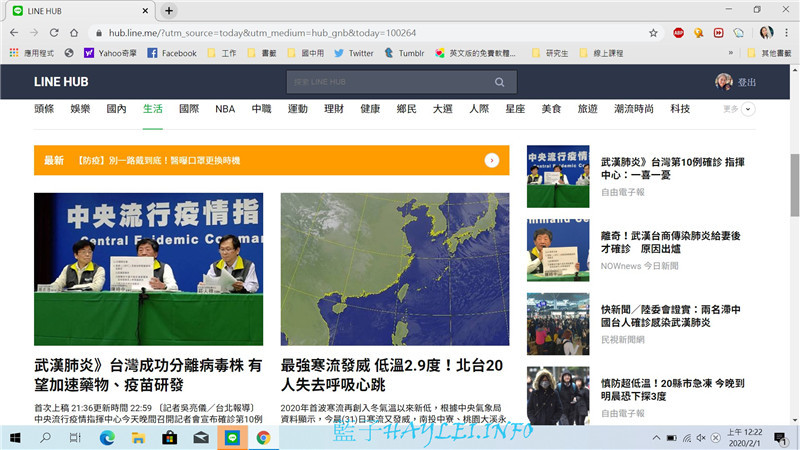
Task: Open the 研究生 bookmark folder
Action: (x=549, y=53)
